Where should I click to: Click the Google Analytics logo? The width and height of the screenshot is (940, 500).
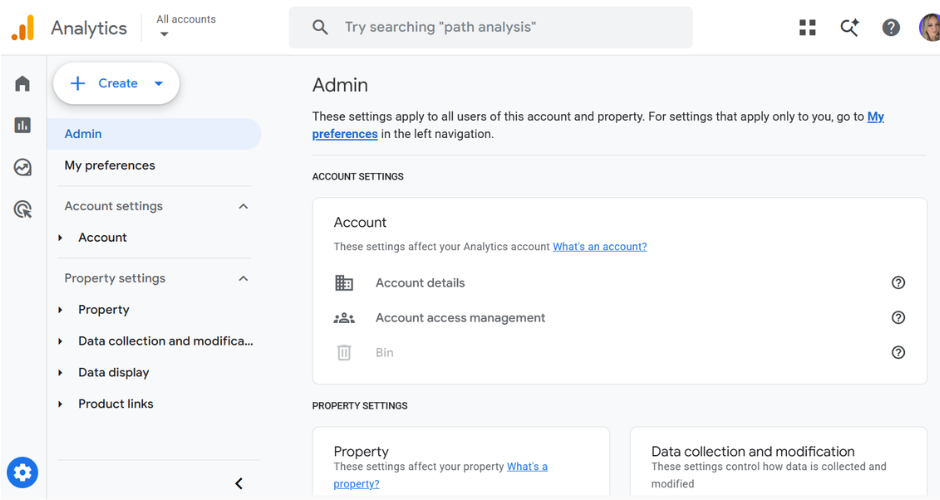[23, 28]
